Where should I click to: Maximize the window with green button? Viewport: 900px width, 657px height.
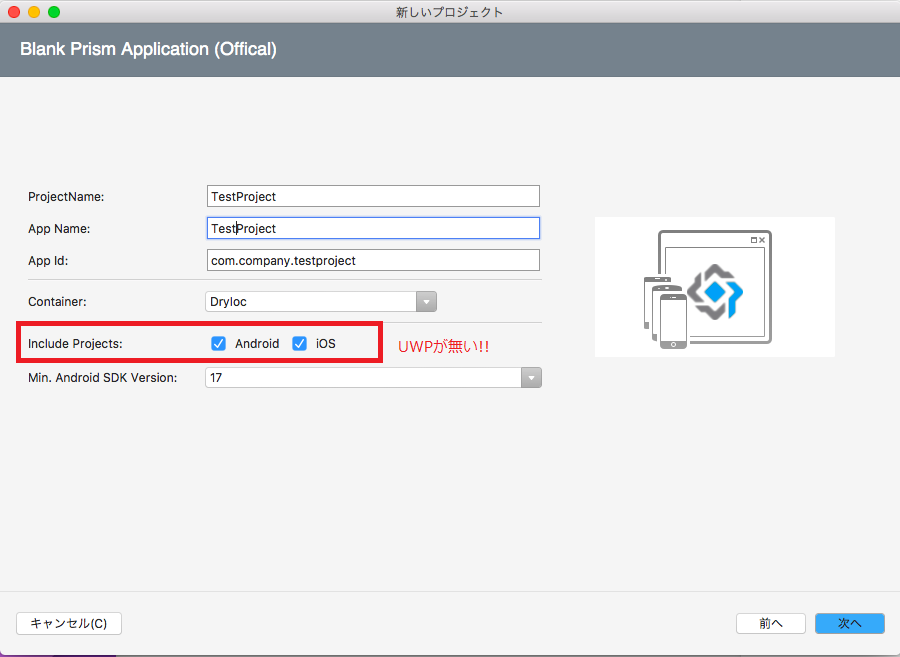(54, 12)
